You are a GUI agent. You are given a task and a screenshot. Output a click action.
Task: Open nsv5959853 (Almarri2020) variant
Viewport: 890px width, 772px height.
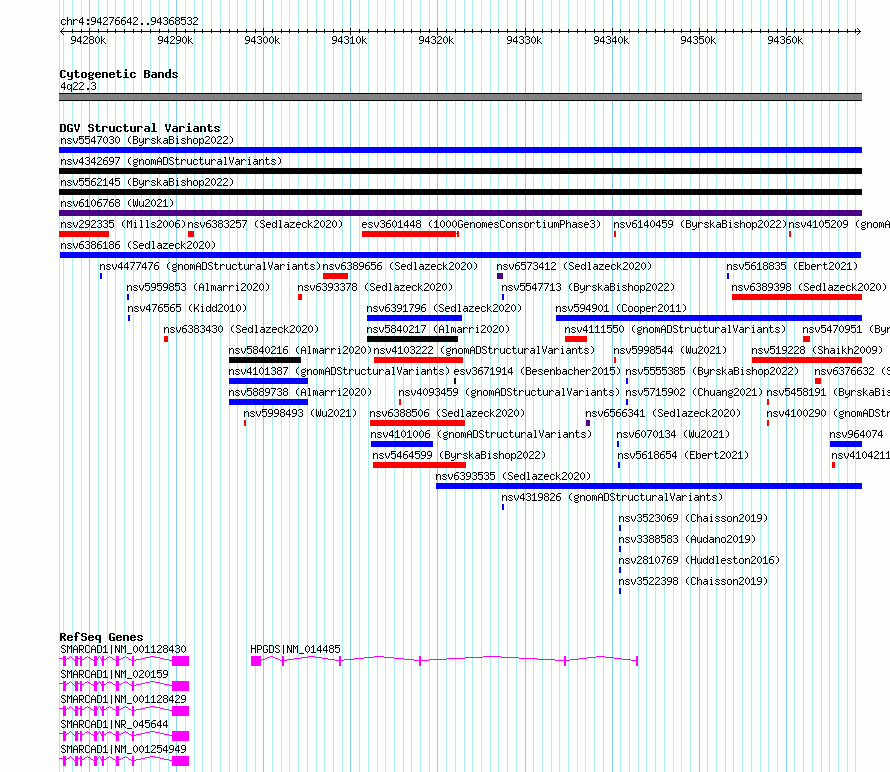[x=198, y=287]
